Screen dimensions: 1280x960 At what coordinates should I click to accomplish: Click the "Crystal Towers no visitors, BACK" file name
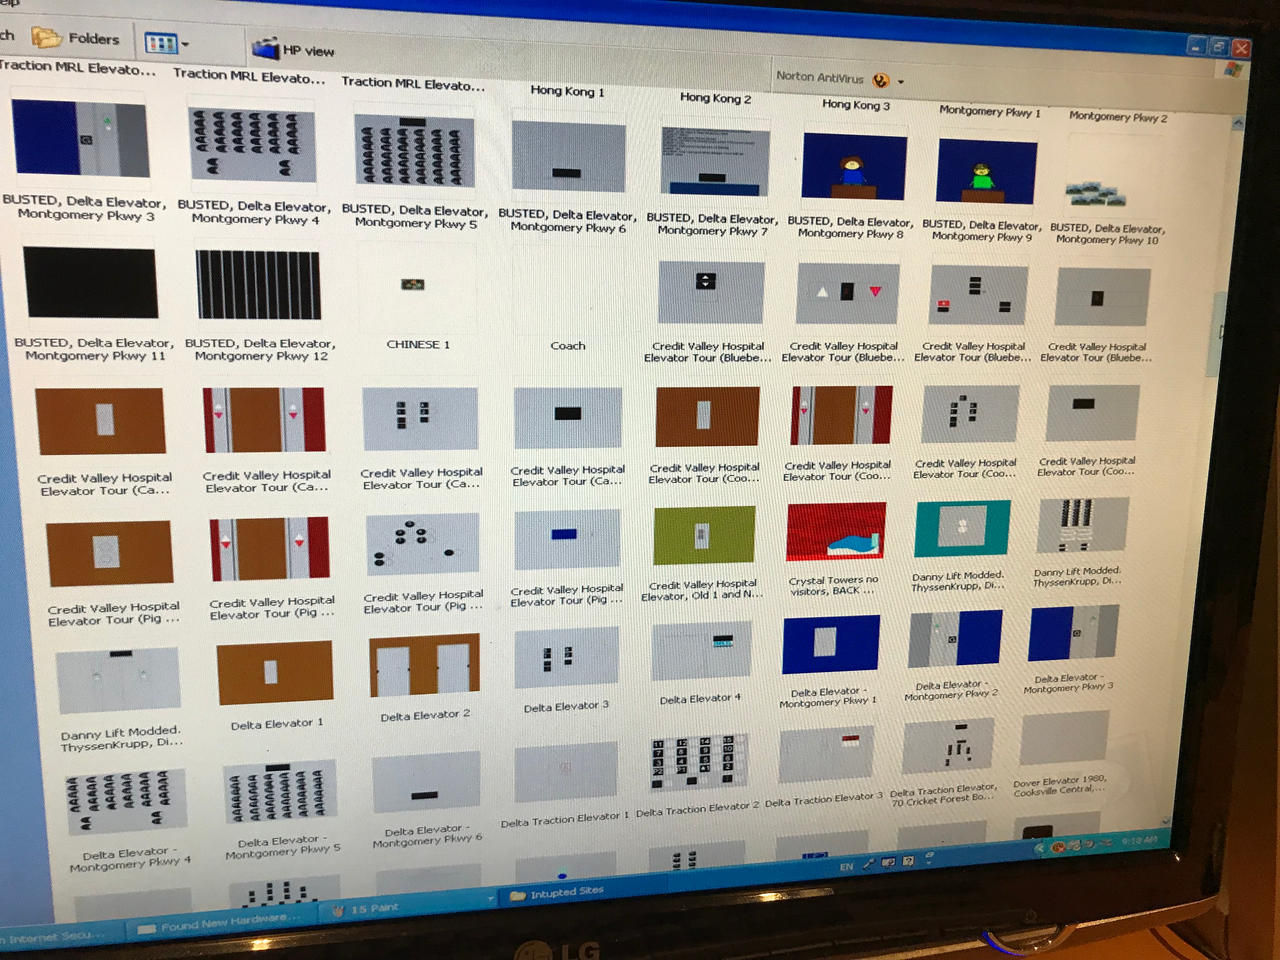[832, 585]
